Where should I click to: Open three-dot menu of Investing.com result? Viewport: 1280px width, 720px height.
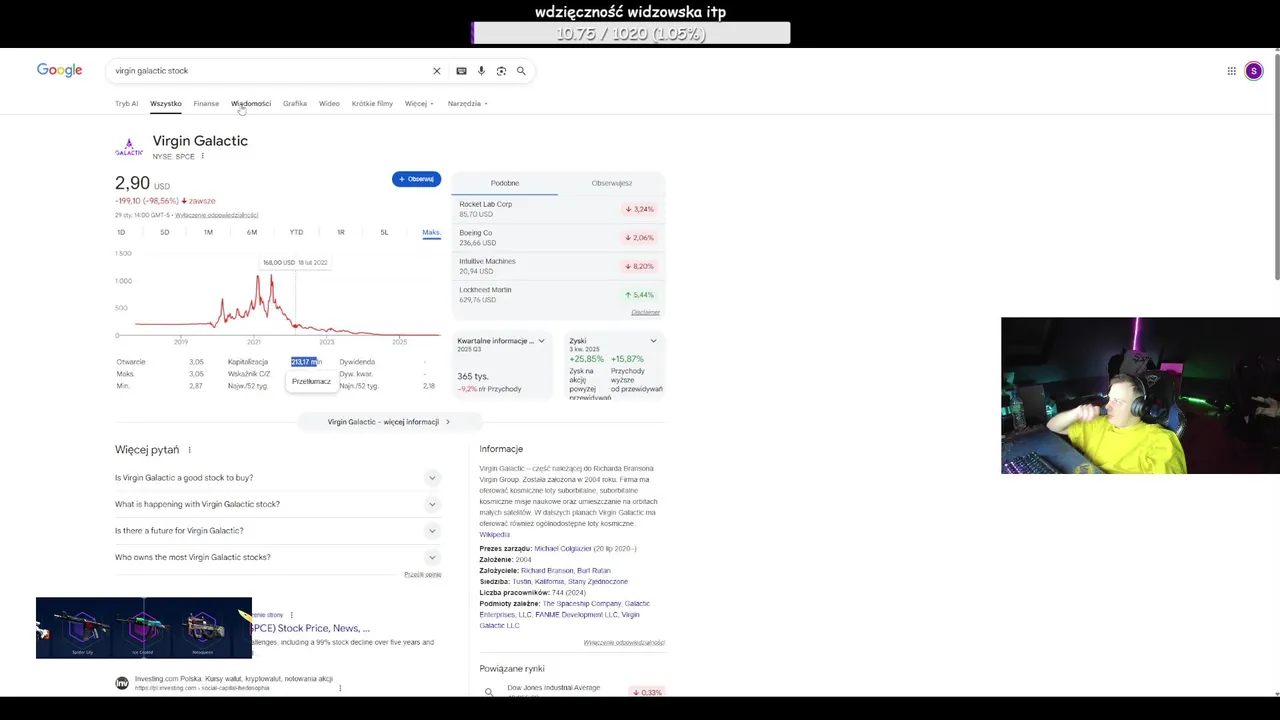[340, 688]
